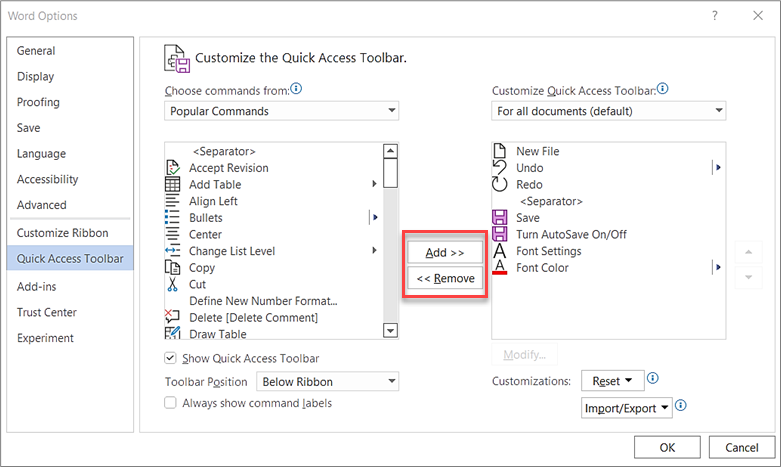The width and height of the screenshot is (781, 467).
Task: Click the Bullets list icon
Action: (172, 218)
